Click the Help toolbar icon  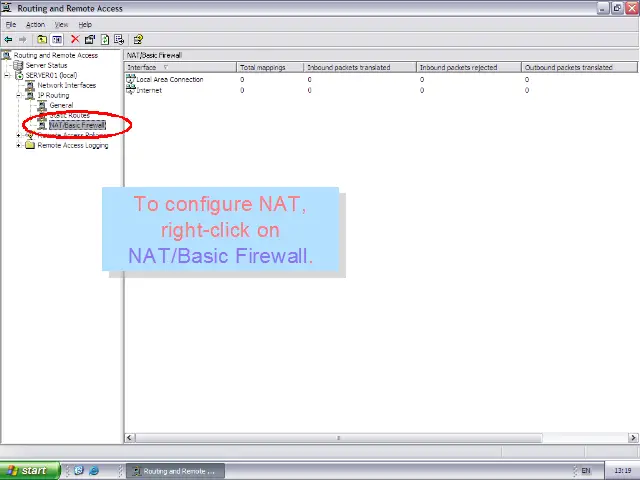tap(138, 40)
